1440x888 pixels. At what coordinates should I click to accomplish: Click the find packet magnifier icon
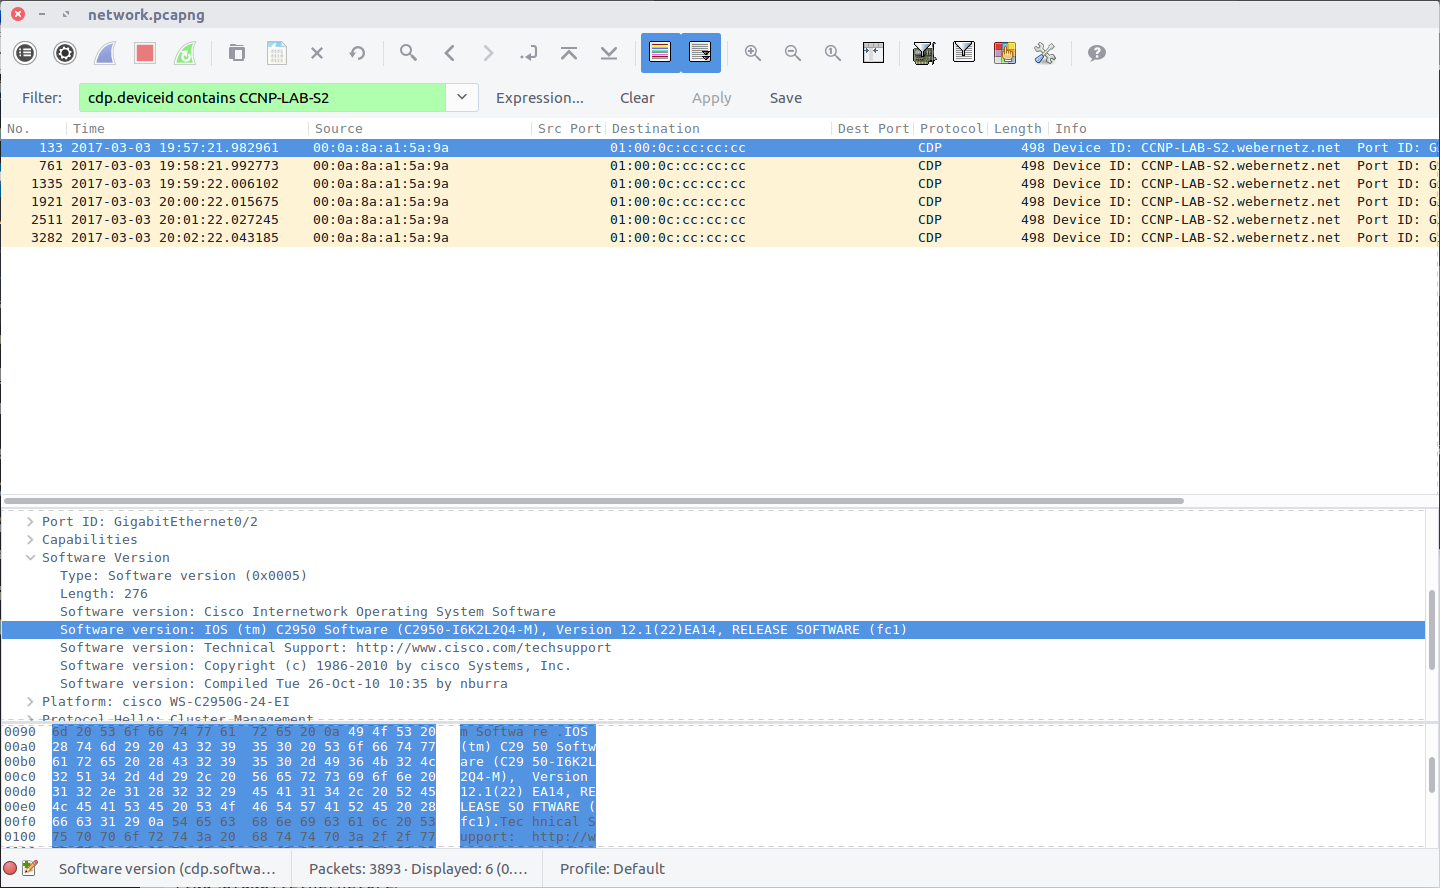408,53
